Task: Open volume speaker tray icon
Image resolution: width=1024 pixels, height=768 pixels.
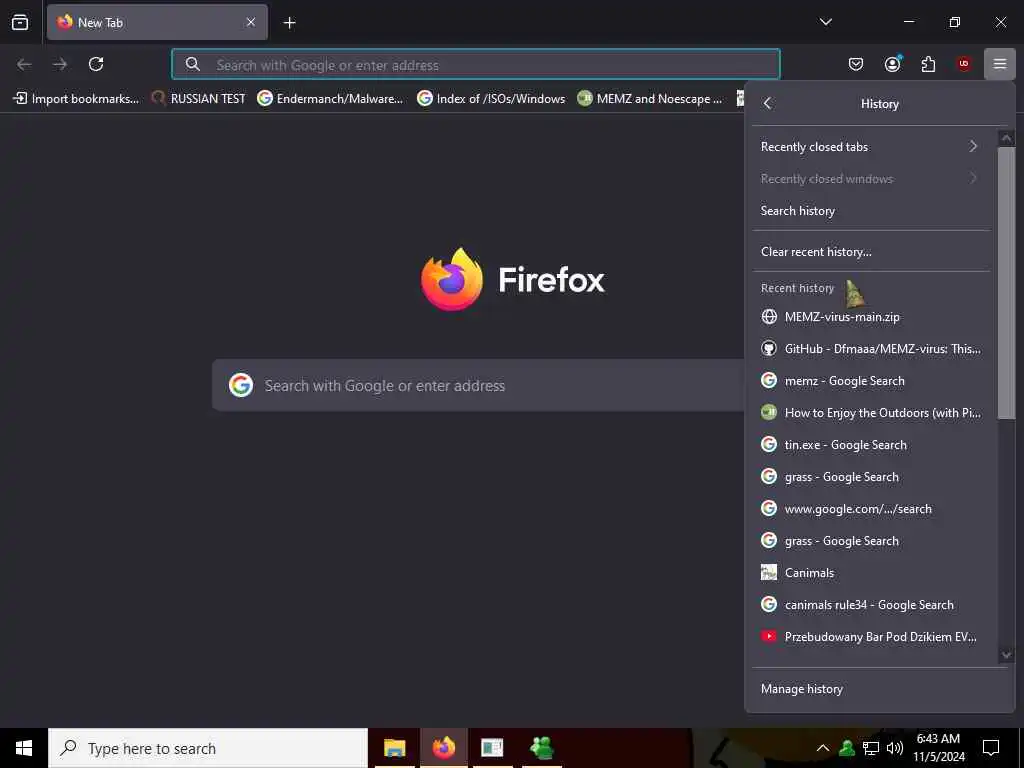Action: tap(895, 748)
